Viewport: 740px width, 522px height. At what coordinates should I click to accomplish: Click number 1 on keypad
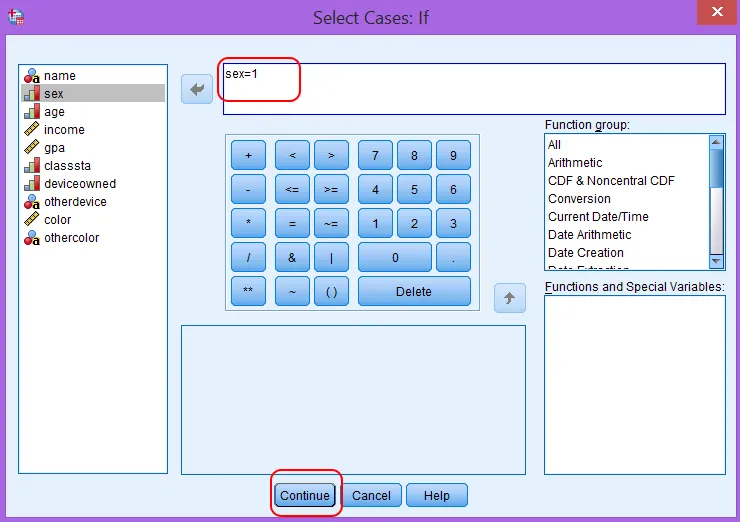tap(375, 223)
